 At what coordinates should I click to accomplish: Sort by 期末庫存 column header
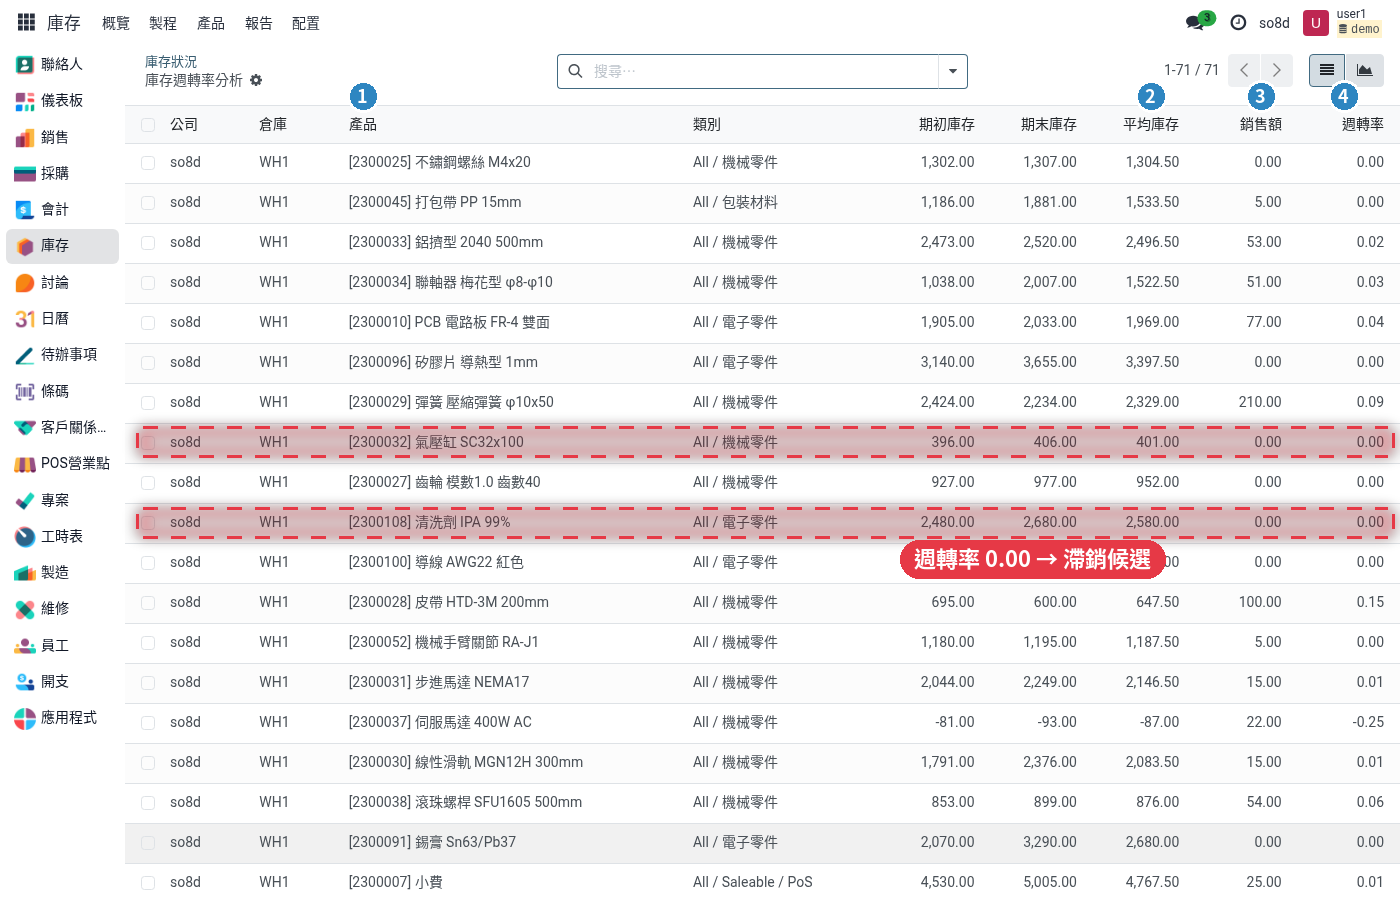(x=1049, y=124)
